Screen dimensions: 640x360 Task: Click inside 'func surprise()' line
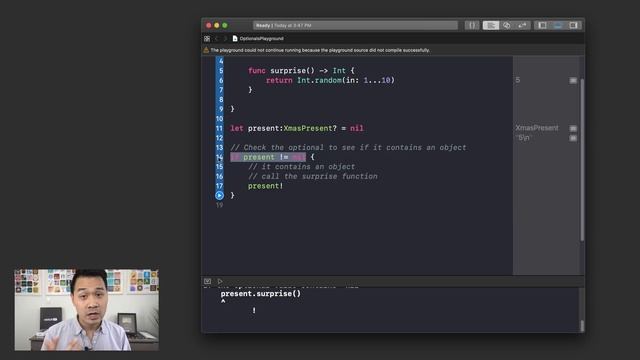tap(301, 71)
